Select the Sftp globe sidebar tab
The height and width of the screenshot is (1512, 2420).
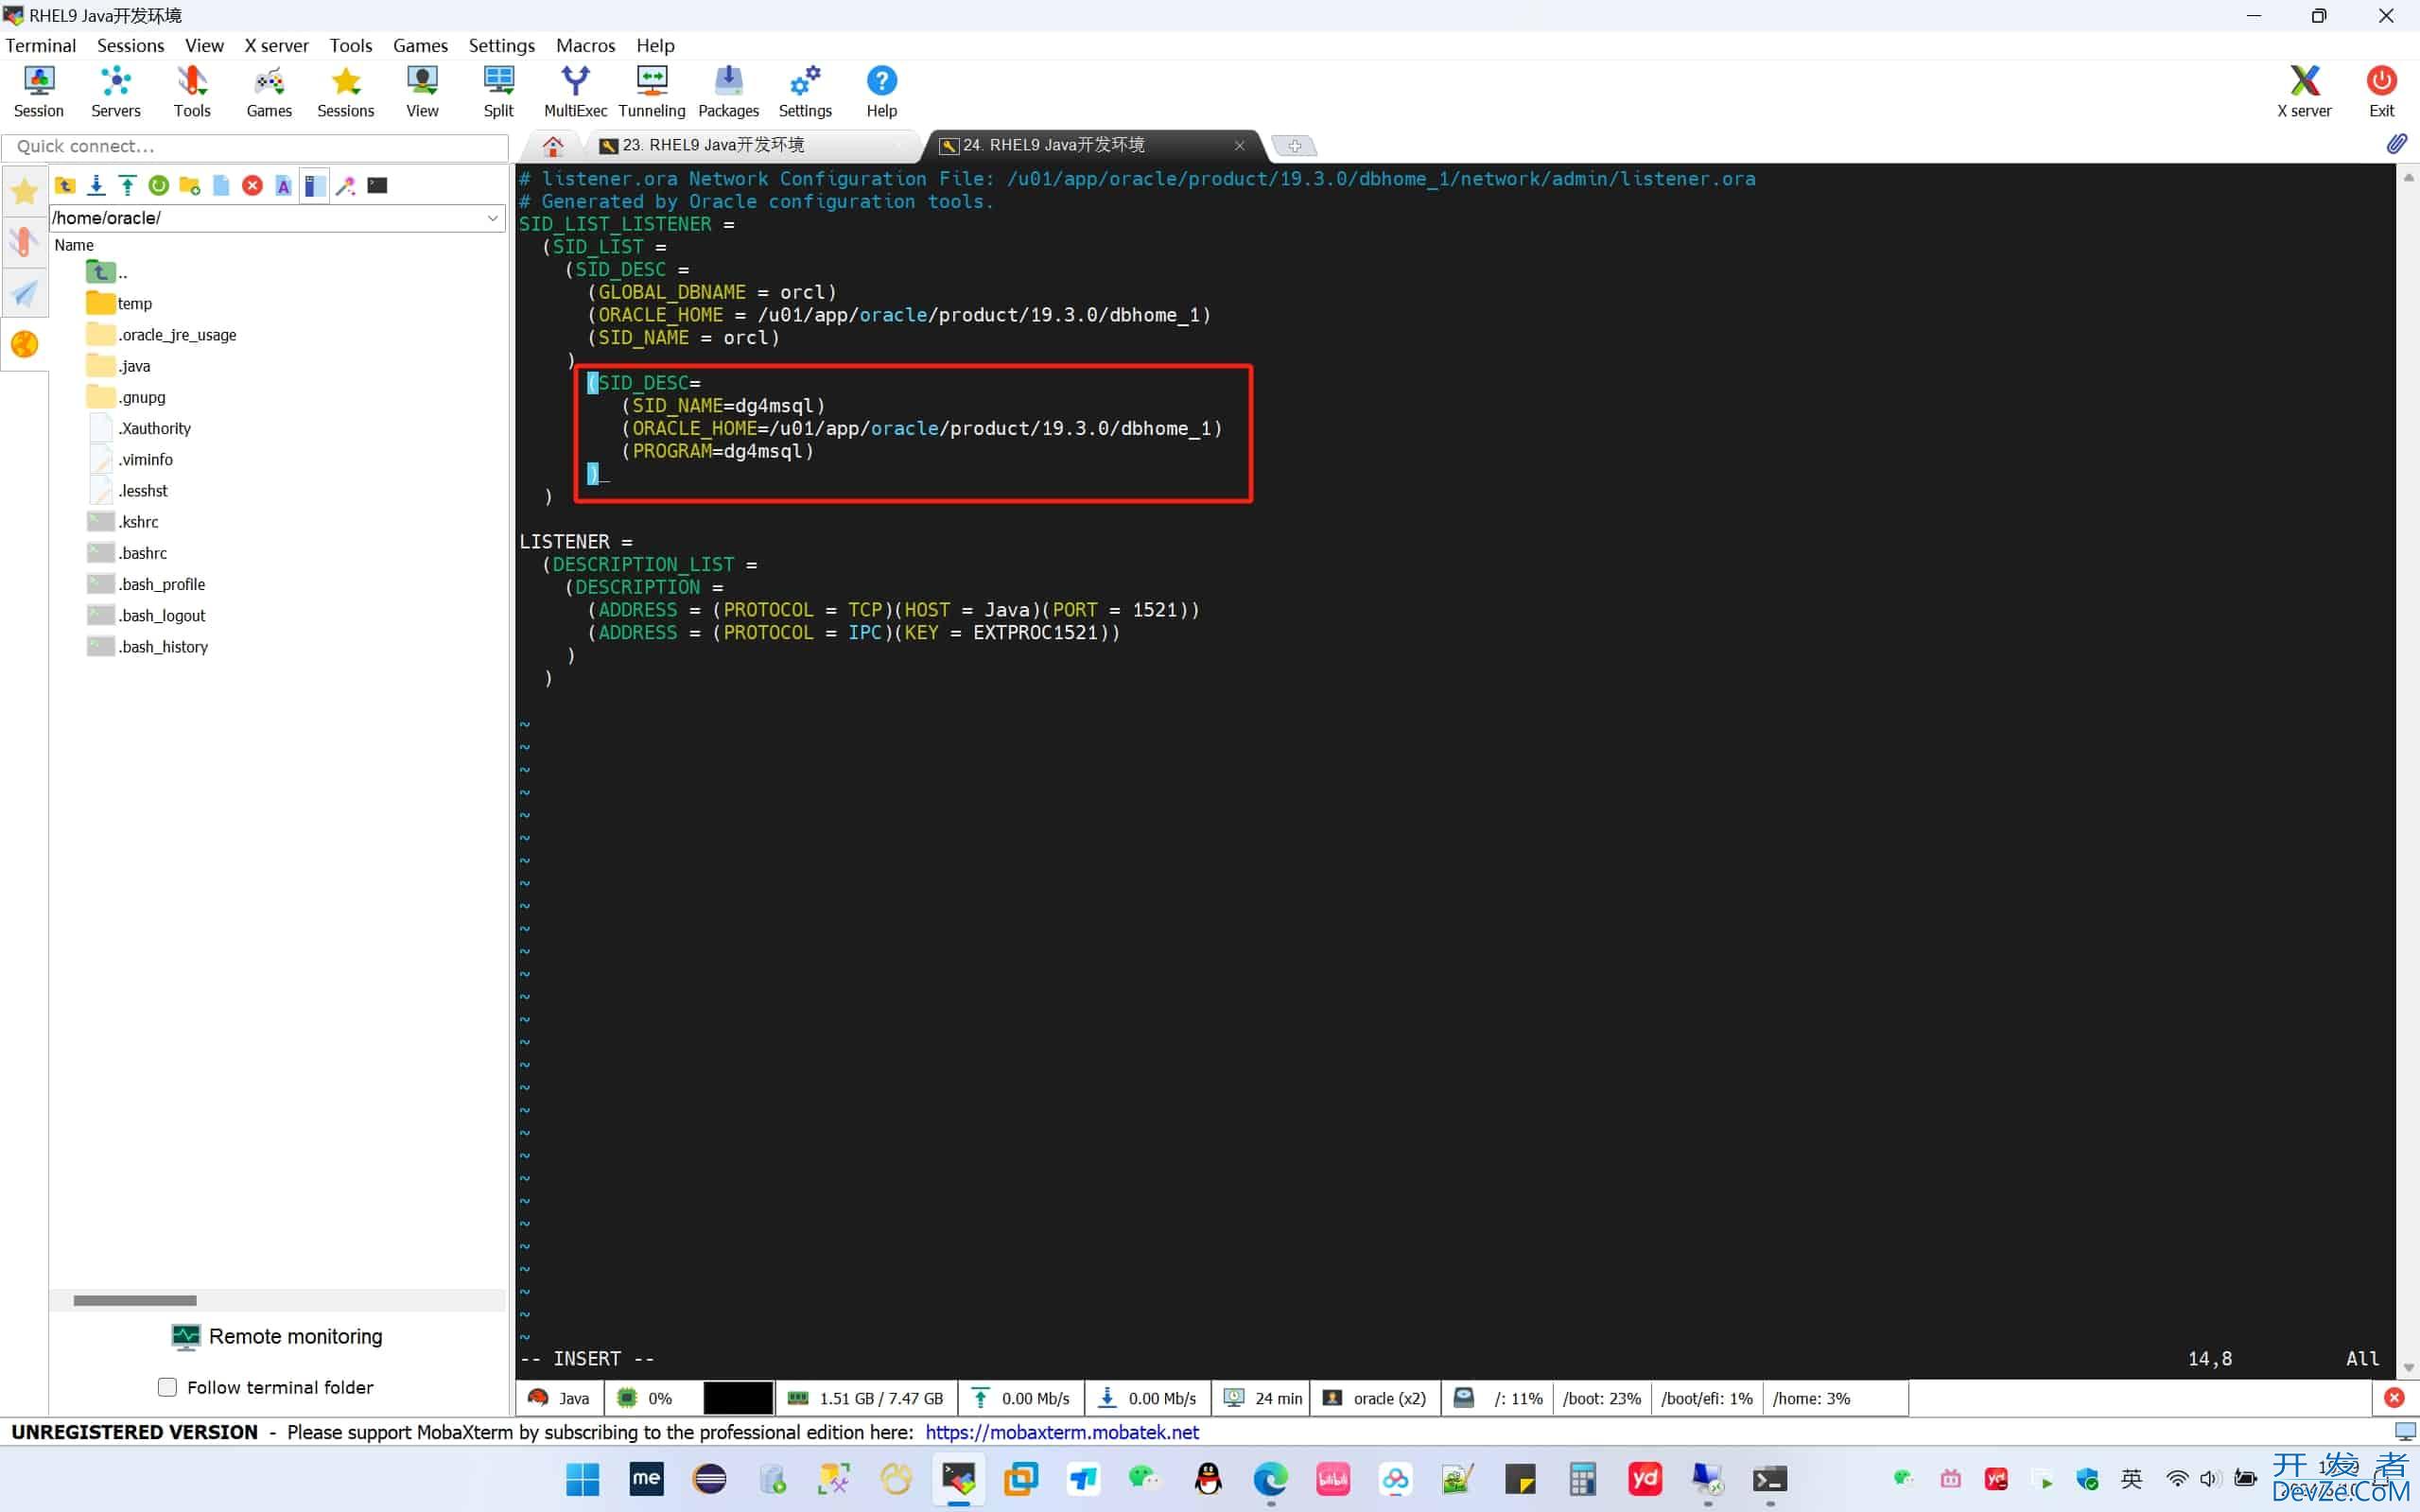(24, 344)
